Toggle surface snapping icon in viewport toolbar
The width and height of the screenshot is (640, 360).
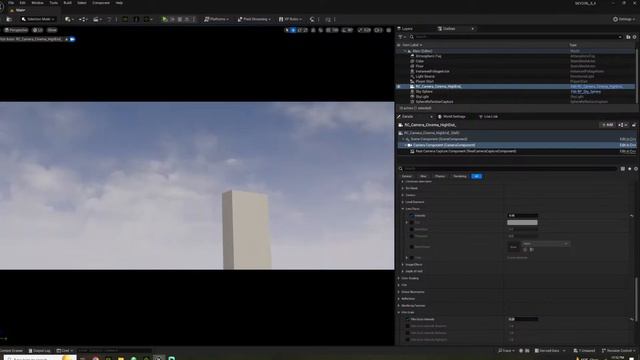click(320, 30)
